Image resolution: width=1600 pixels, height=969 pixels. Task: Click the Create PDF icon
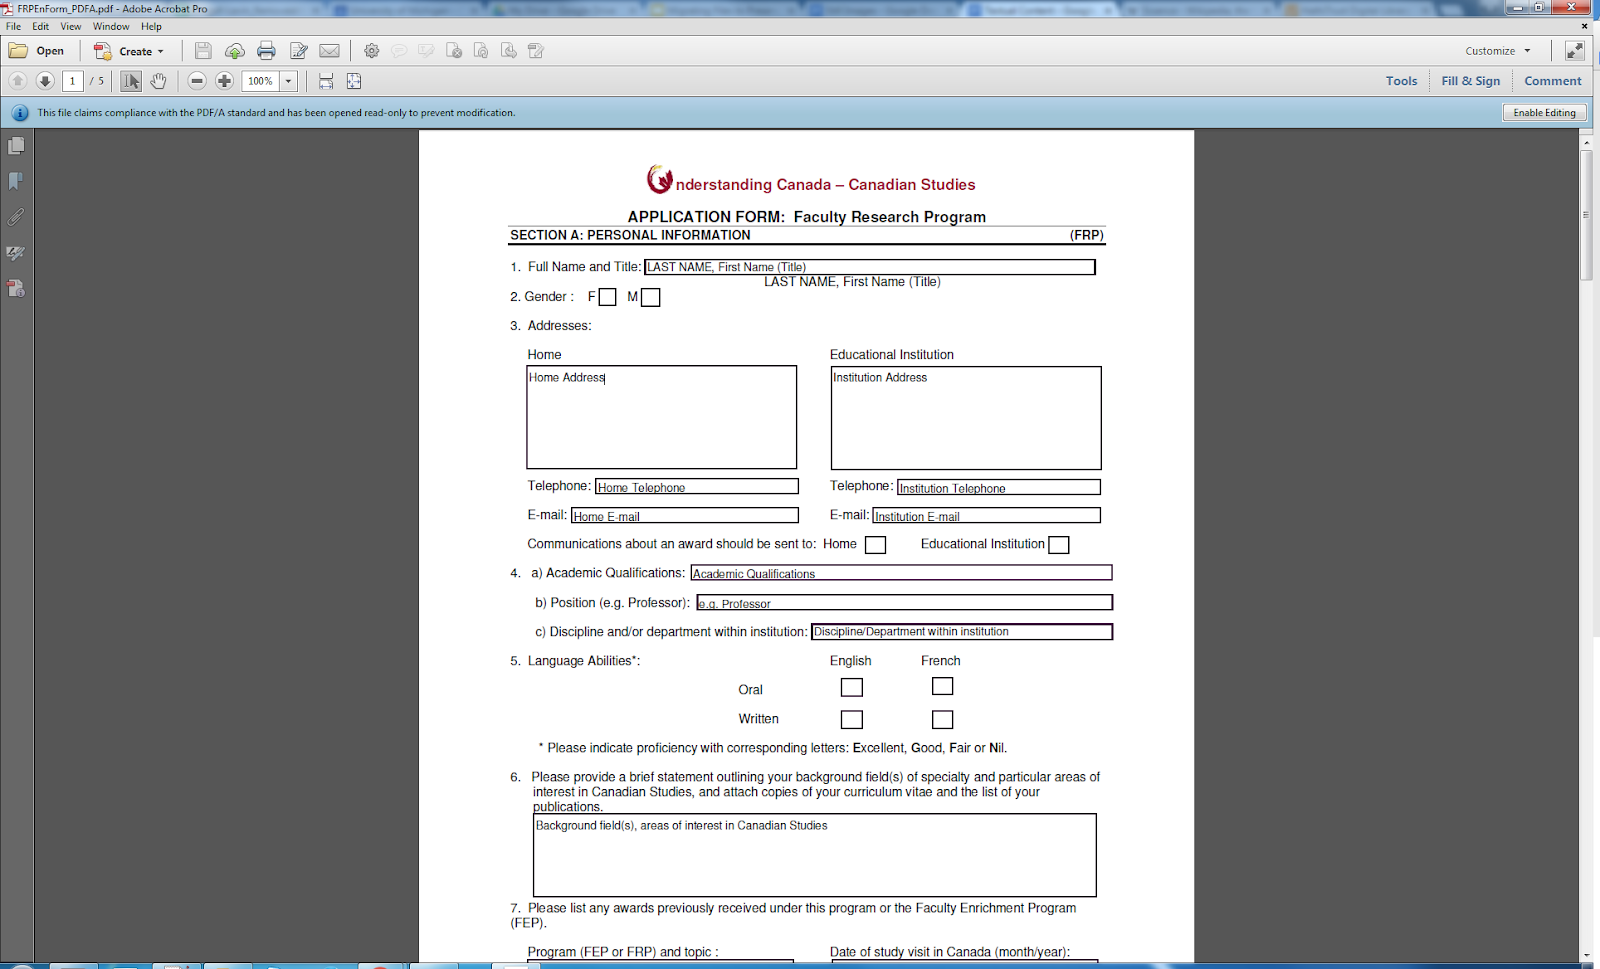[x=103, y=51]
